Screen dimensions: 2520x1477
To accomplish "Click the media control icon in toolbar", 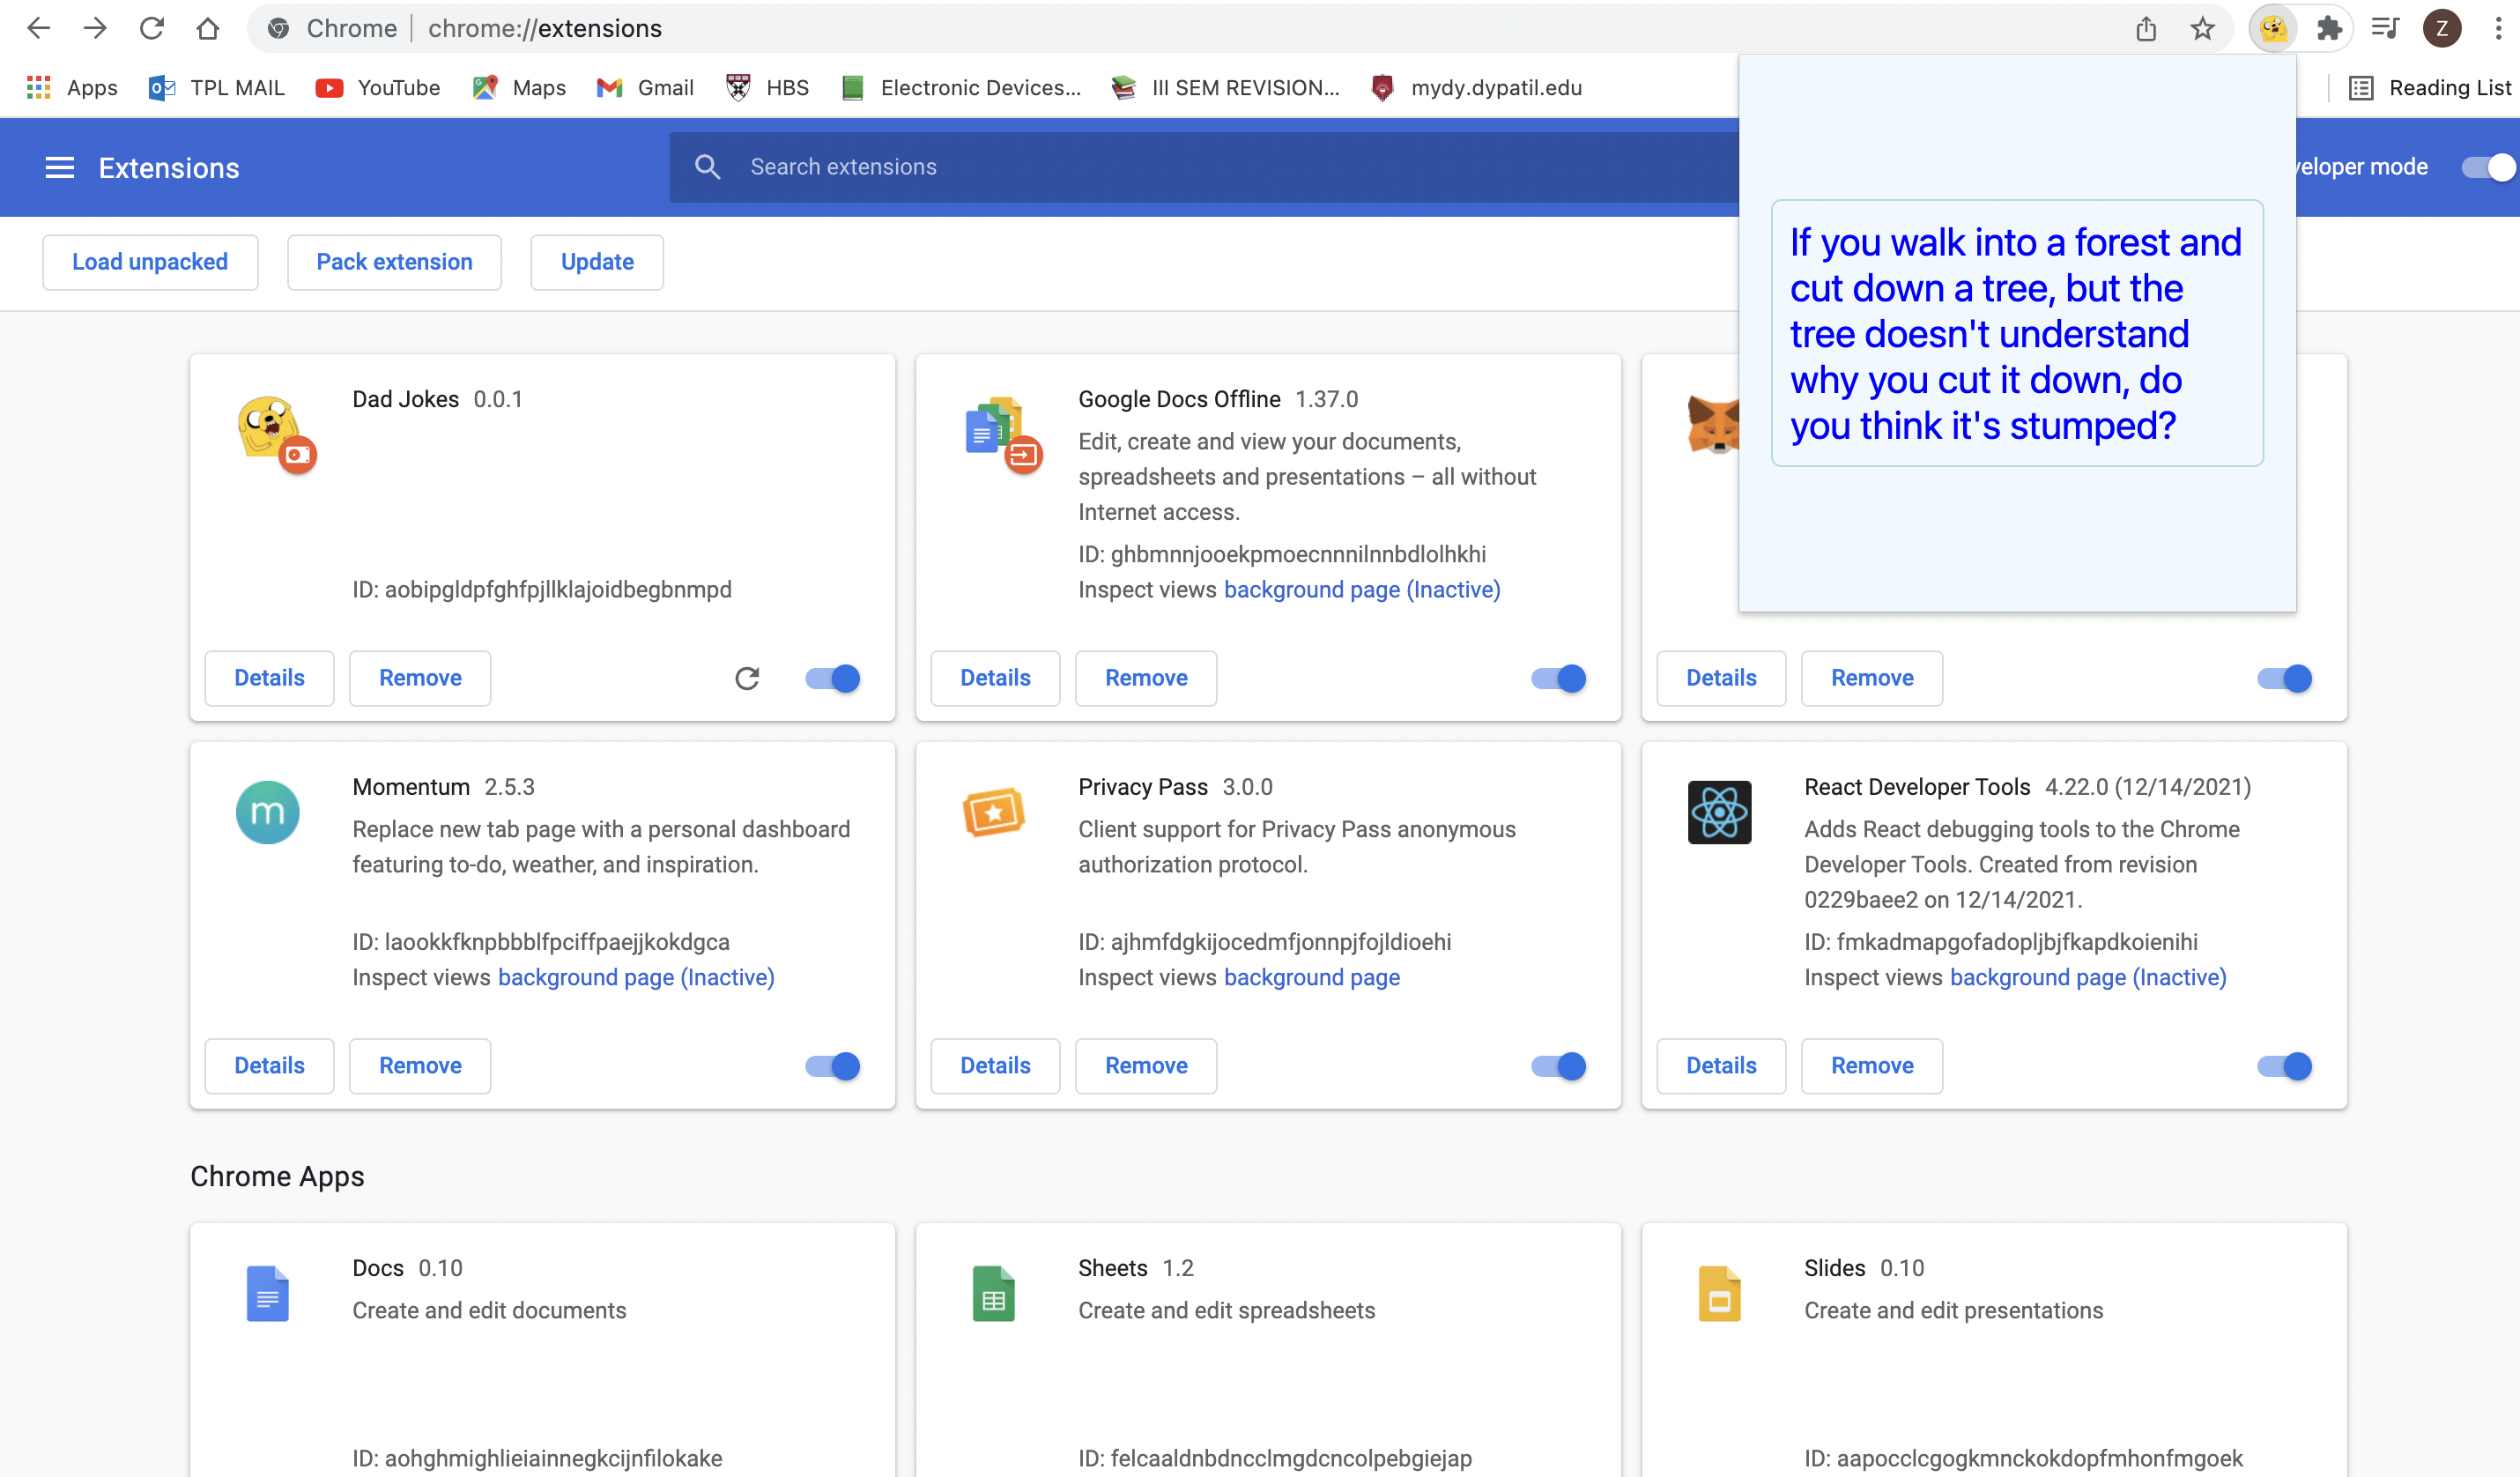I will (x=2385, y=28).
